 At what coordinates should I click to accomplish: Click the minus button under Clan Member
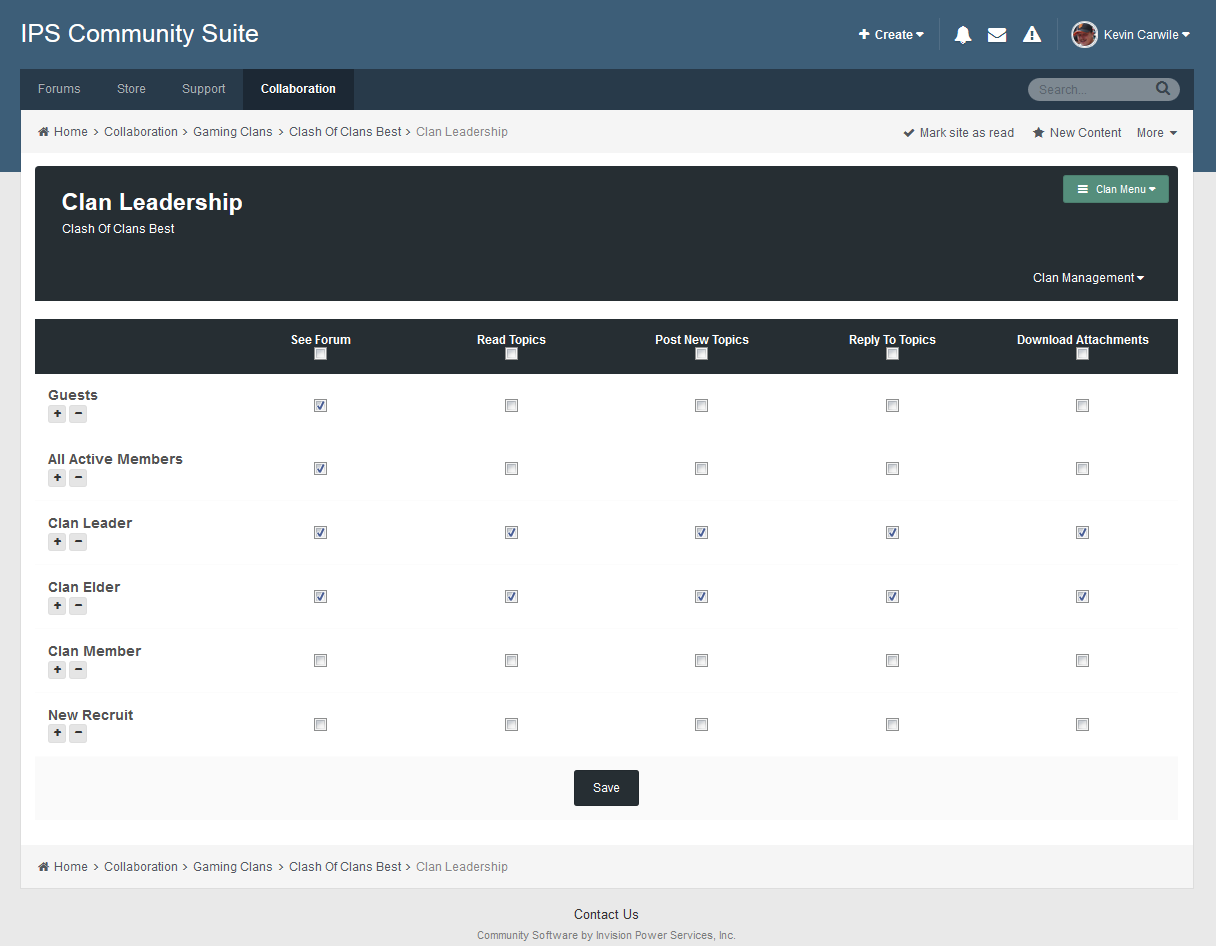click(x=78, y=670)
